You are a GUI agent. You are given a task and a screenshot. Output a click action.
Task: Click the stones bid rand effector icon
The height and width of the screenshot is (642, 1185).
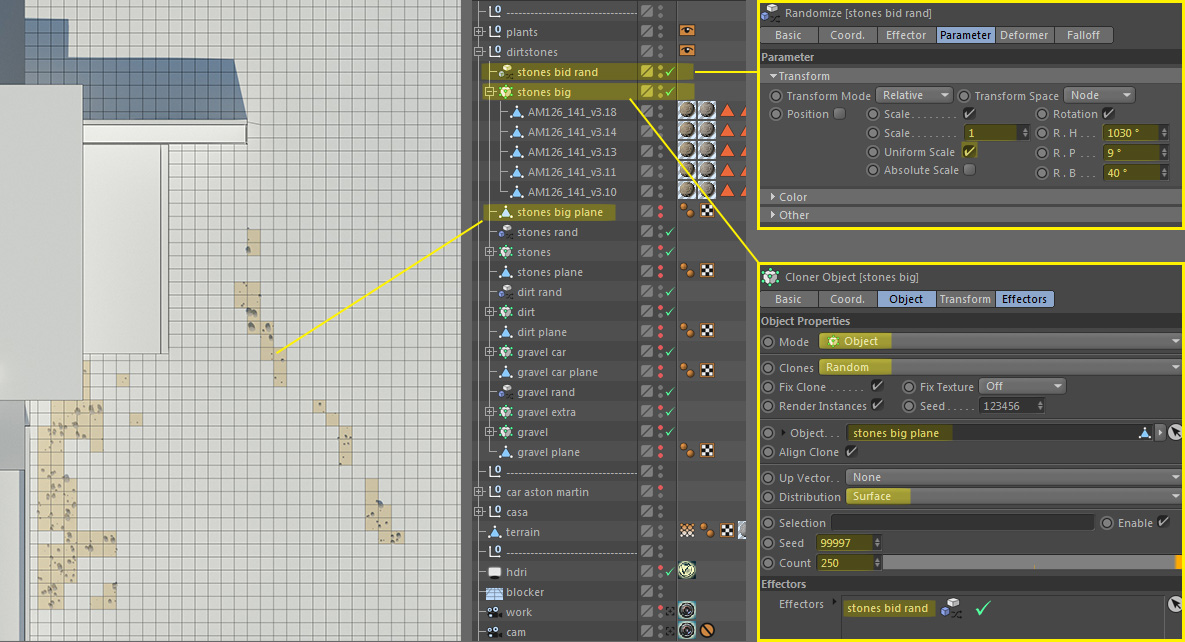coord(506,72)
